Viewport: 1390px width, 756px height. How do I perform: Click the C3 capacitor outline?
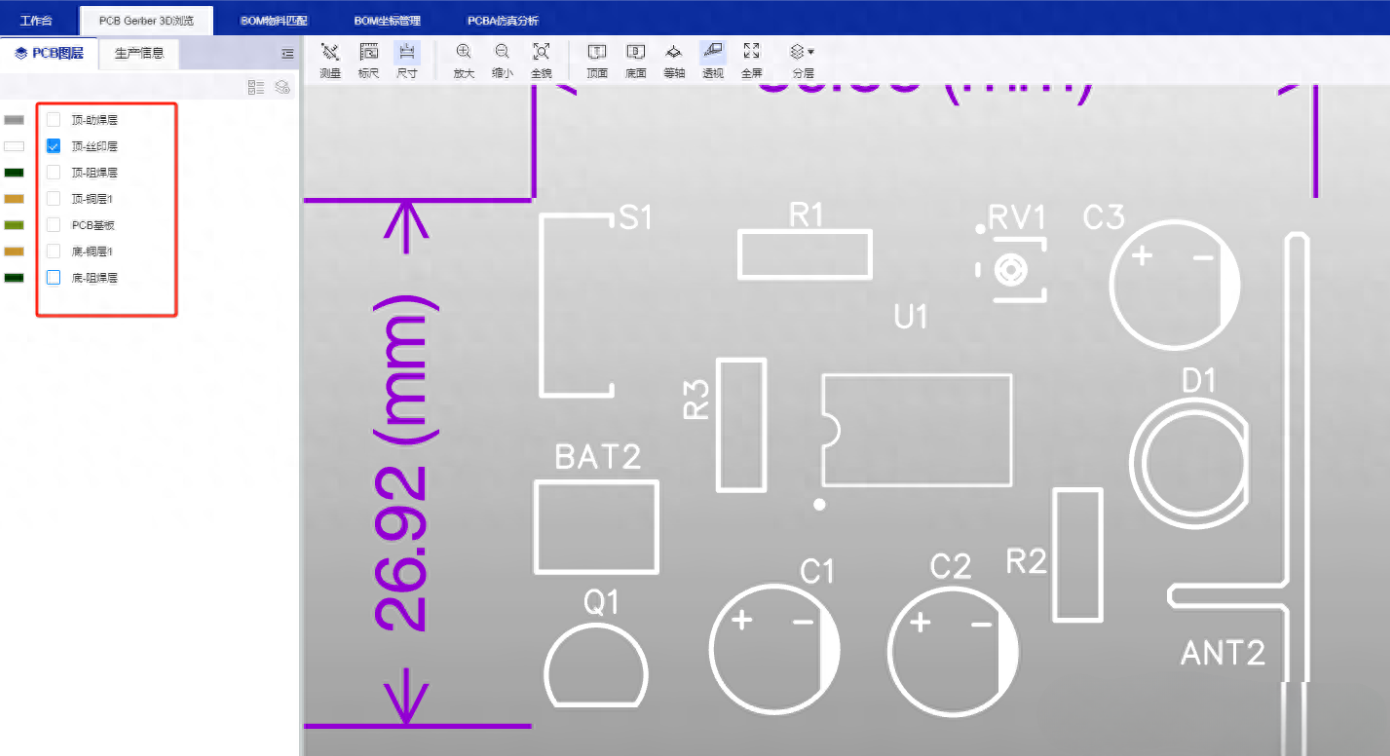click(1175, 285)
